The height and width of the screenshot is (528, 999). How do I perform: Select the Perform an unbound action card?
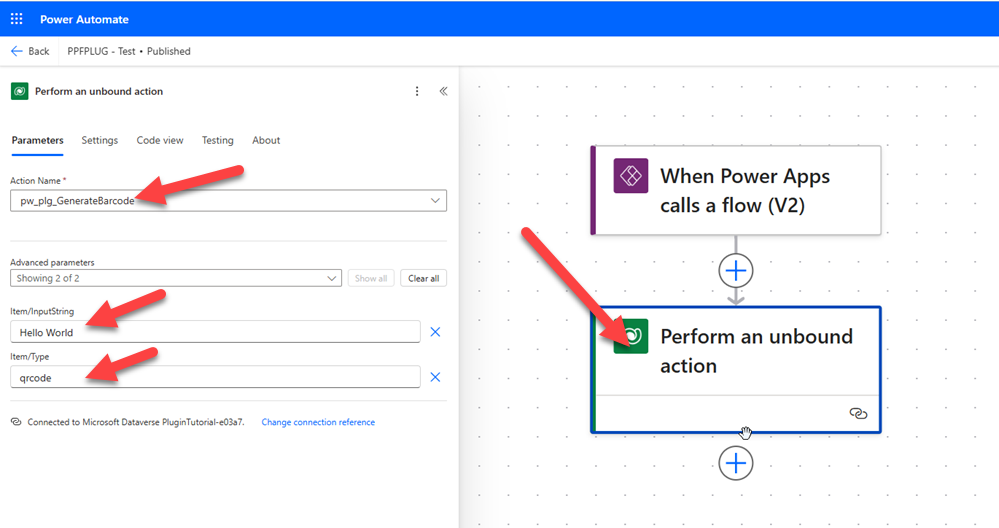(736, 370)
